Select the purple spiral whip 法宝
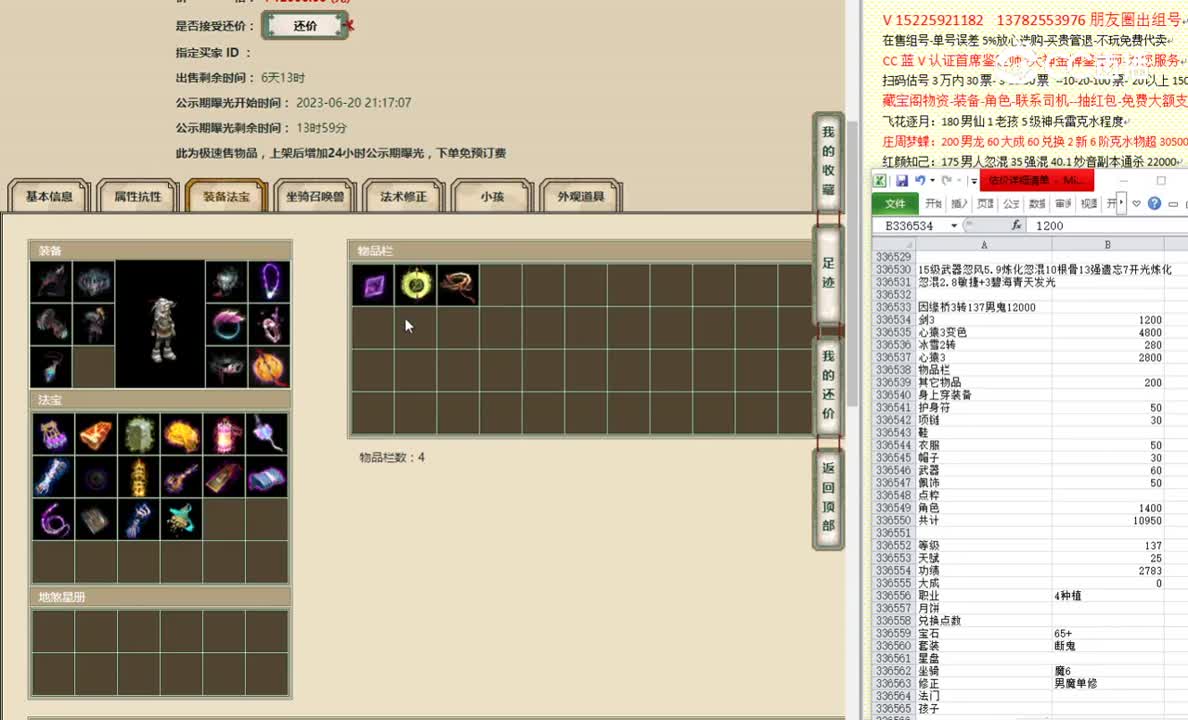Viewport: 1188px width, 720px height. (53, 520)
